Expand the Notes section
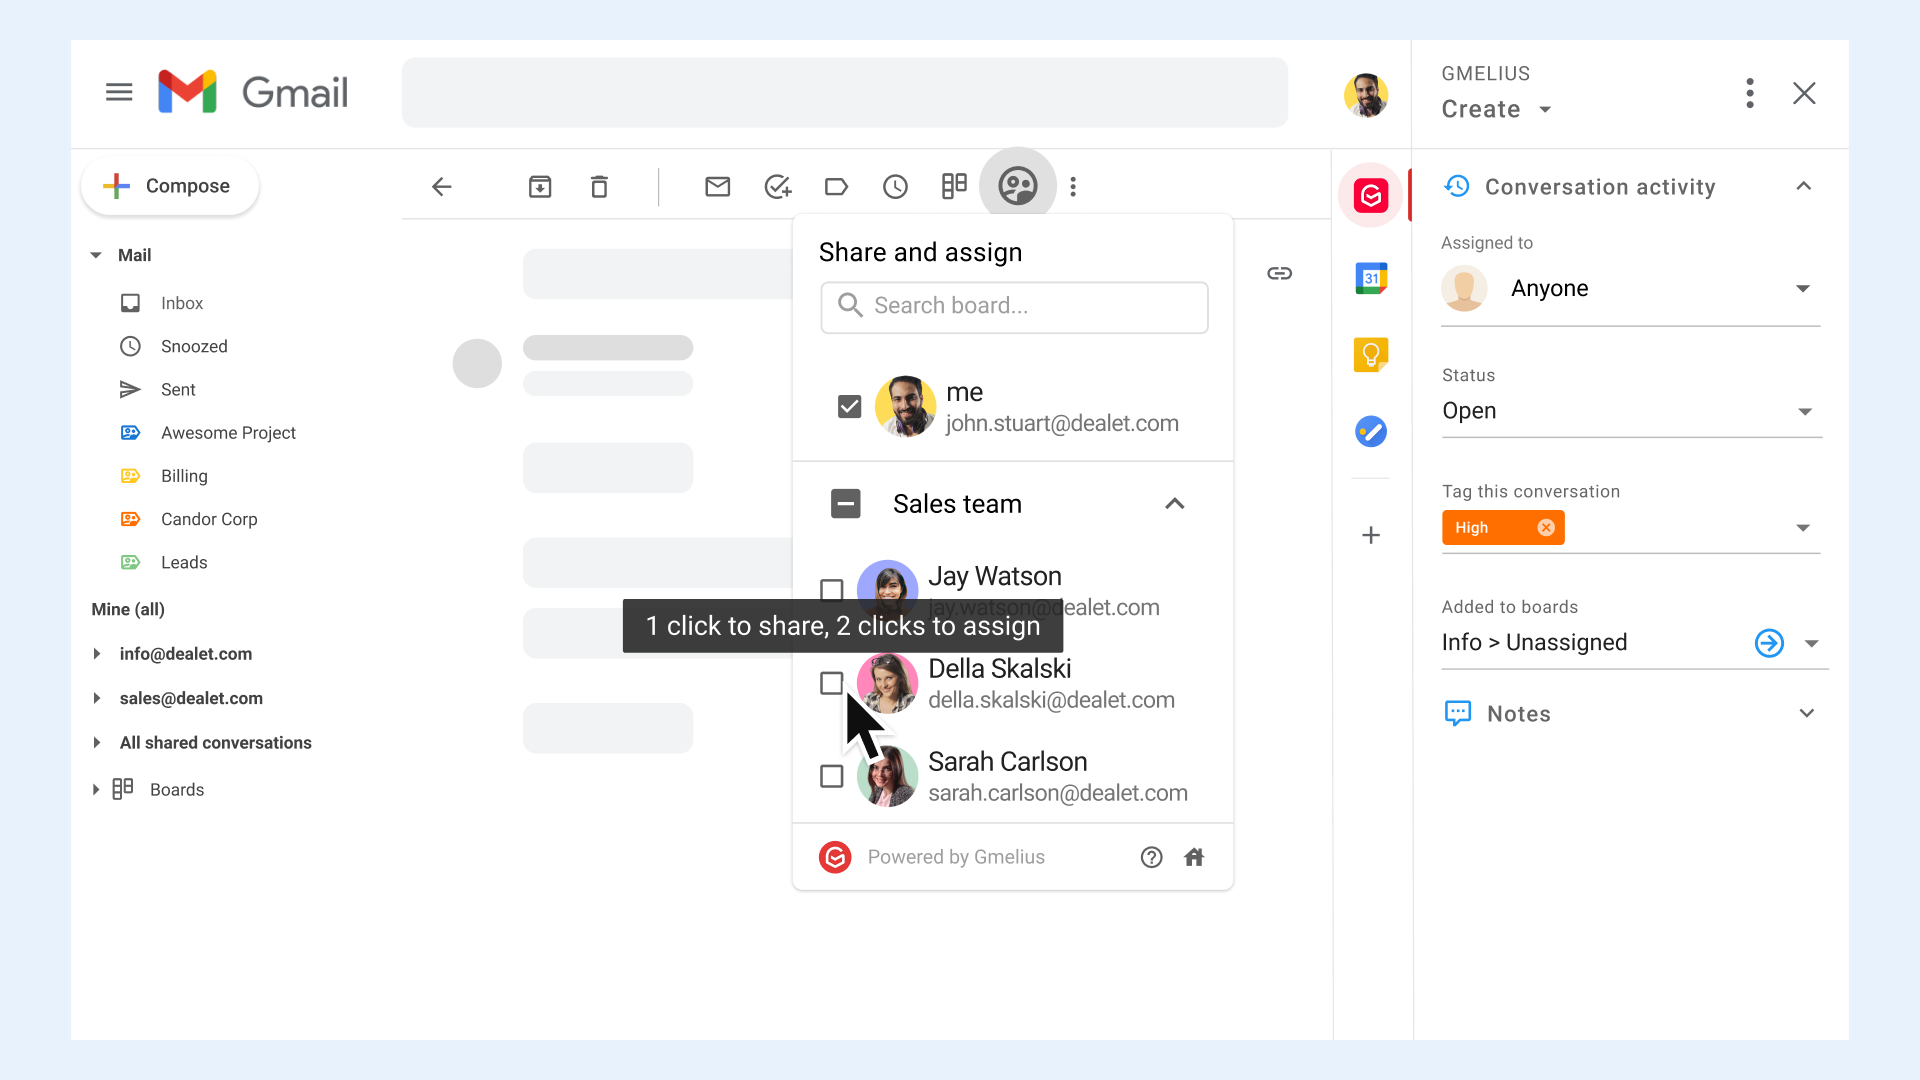The height and width of the screenshot is (1080, 1920). coord(1806,713)
